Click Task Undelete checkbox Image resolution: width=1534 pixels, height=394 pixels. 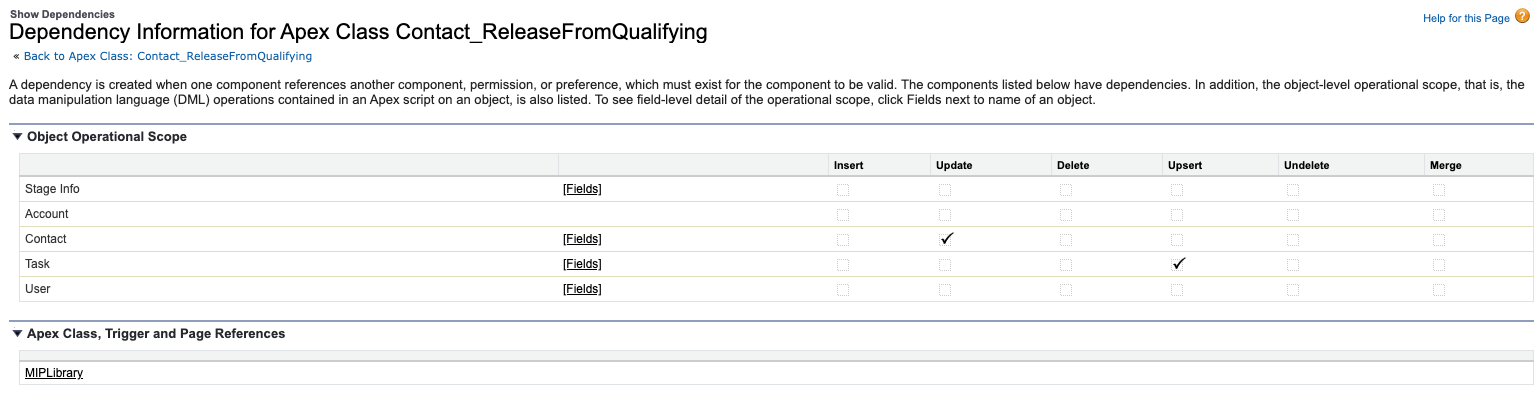[1292, 264]
